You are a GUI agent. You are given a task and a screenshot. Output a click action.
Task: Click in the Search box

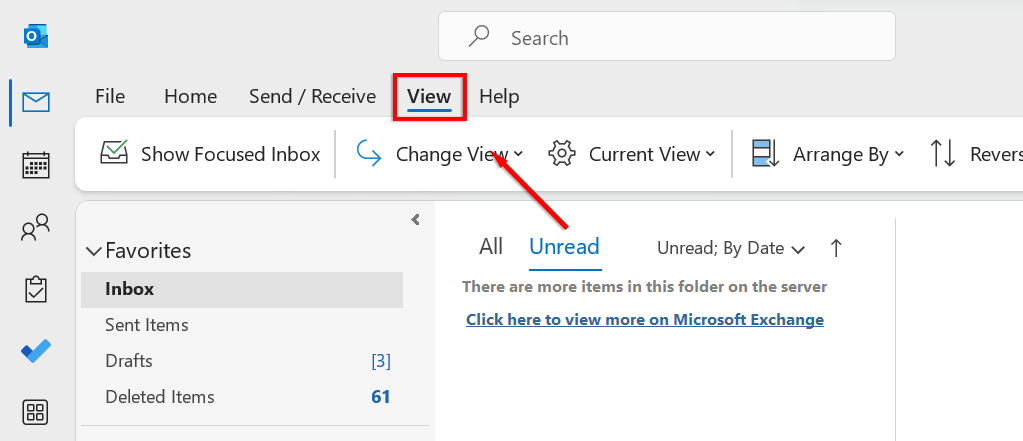click(x=680, y=38)
